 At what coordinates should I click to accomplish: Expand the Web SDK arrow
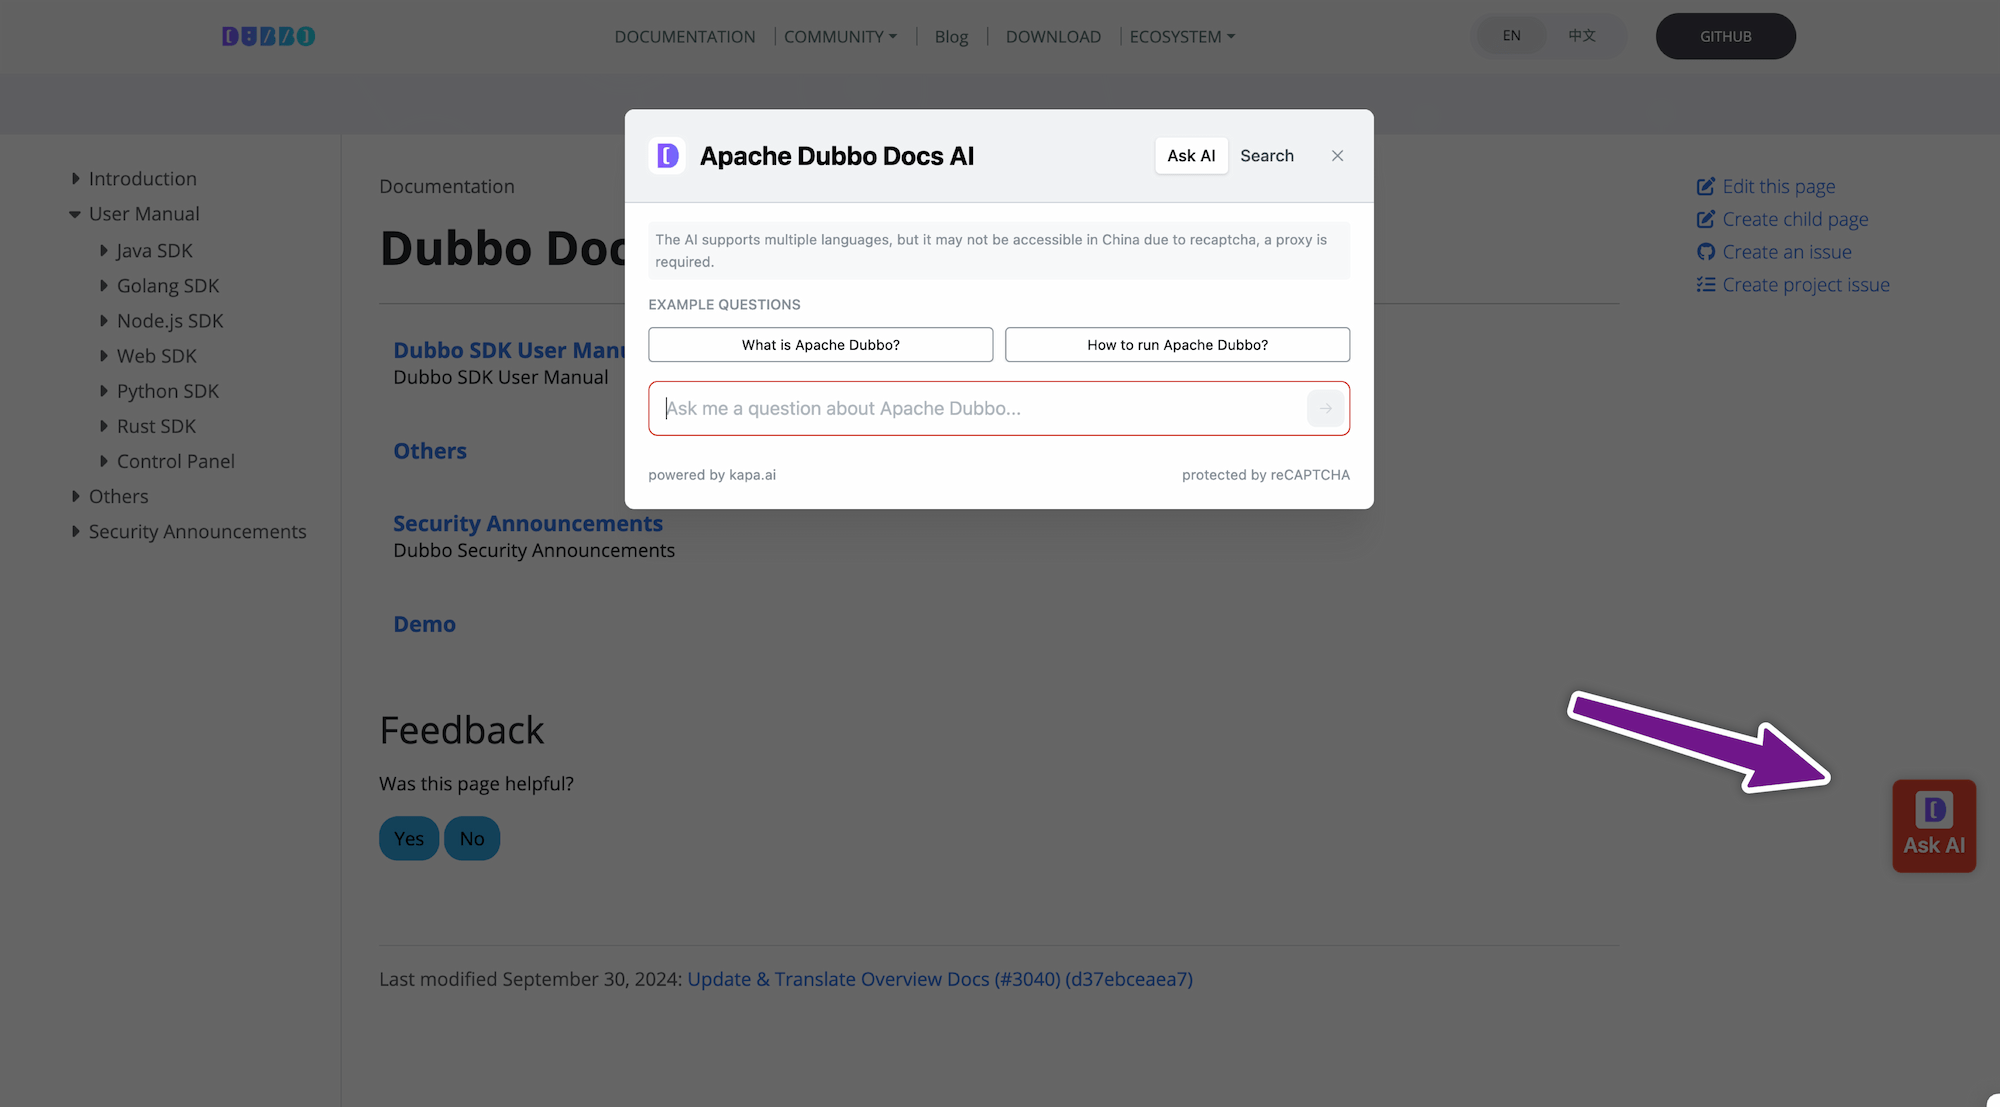[103, 356]
